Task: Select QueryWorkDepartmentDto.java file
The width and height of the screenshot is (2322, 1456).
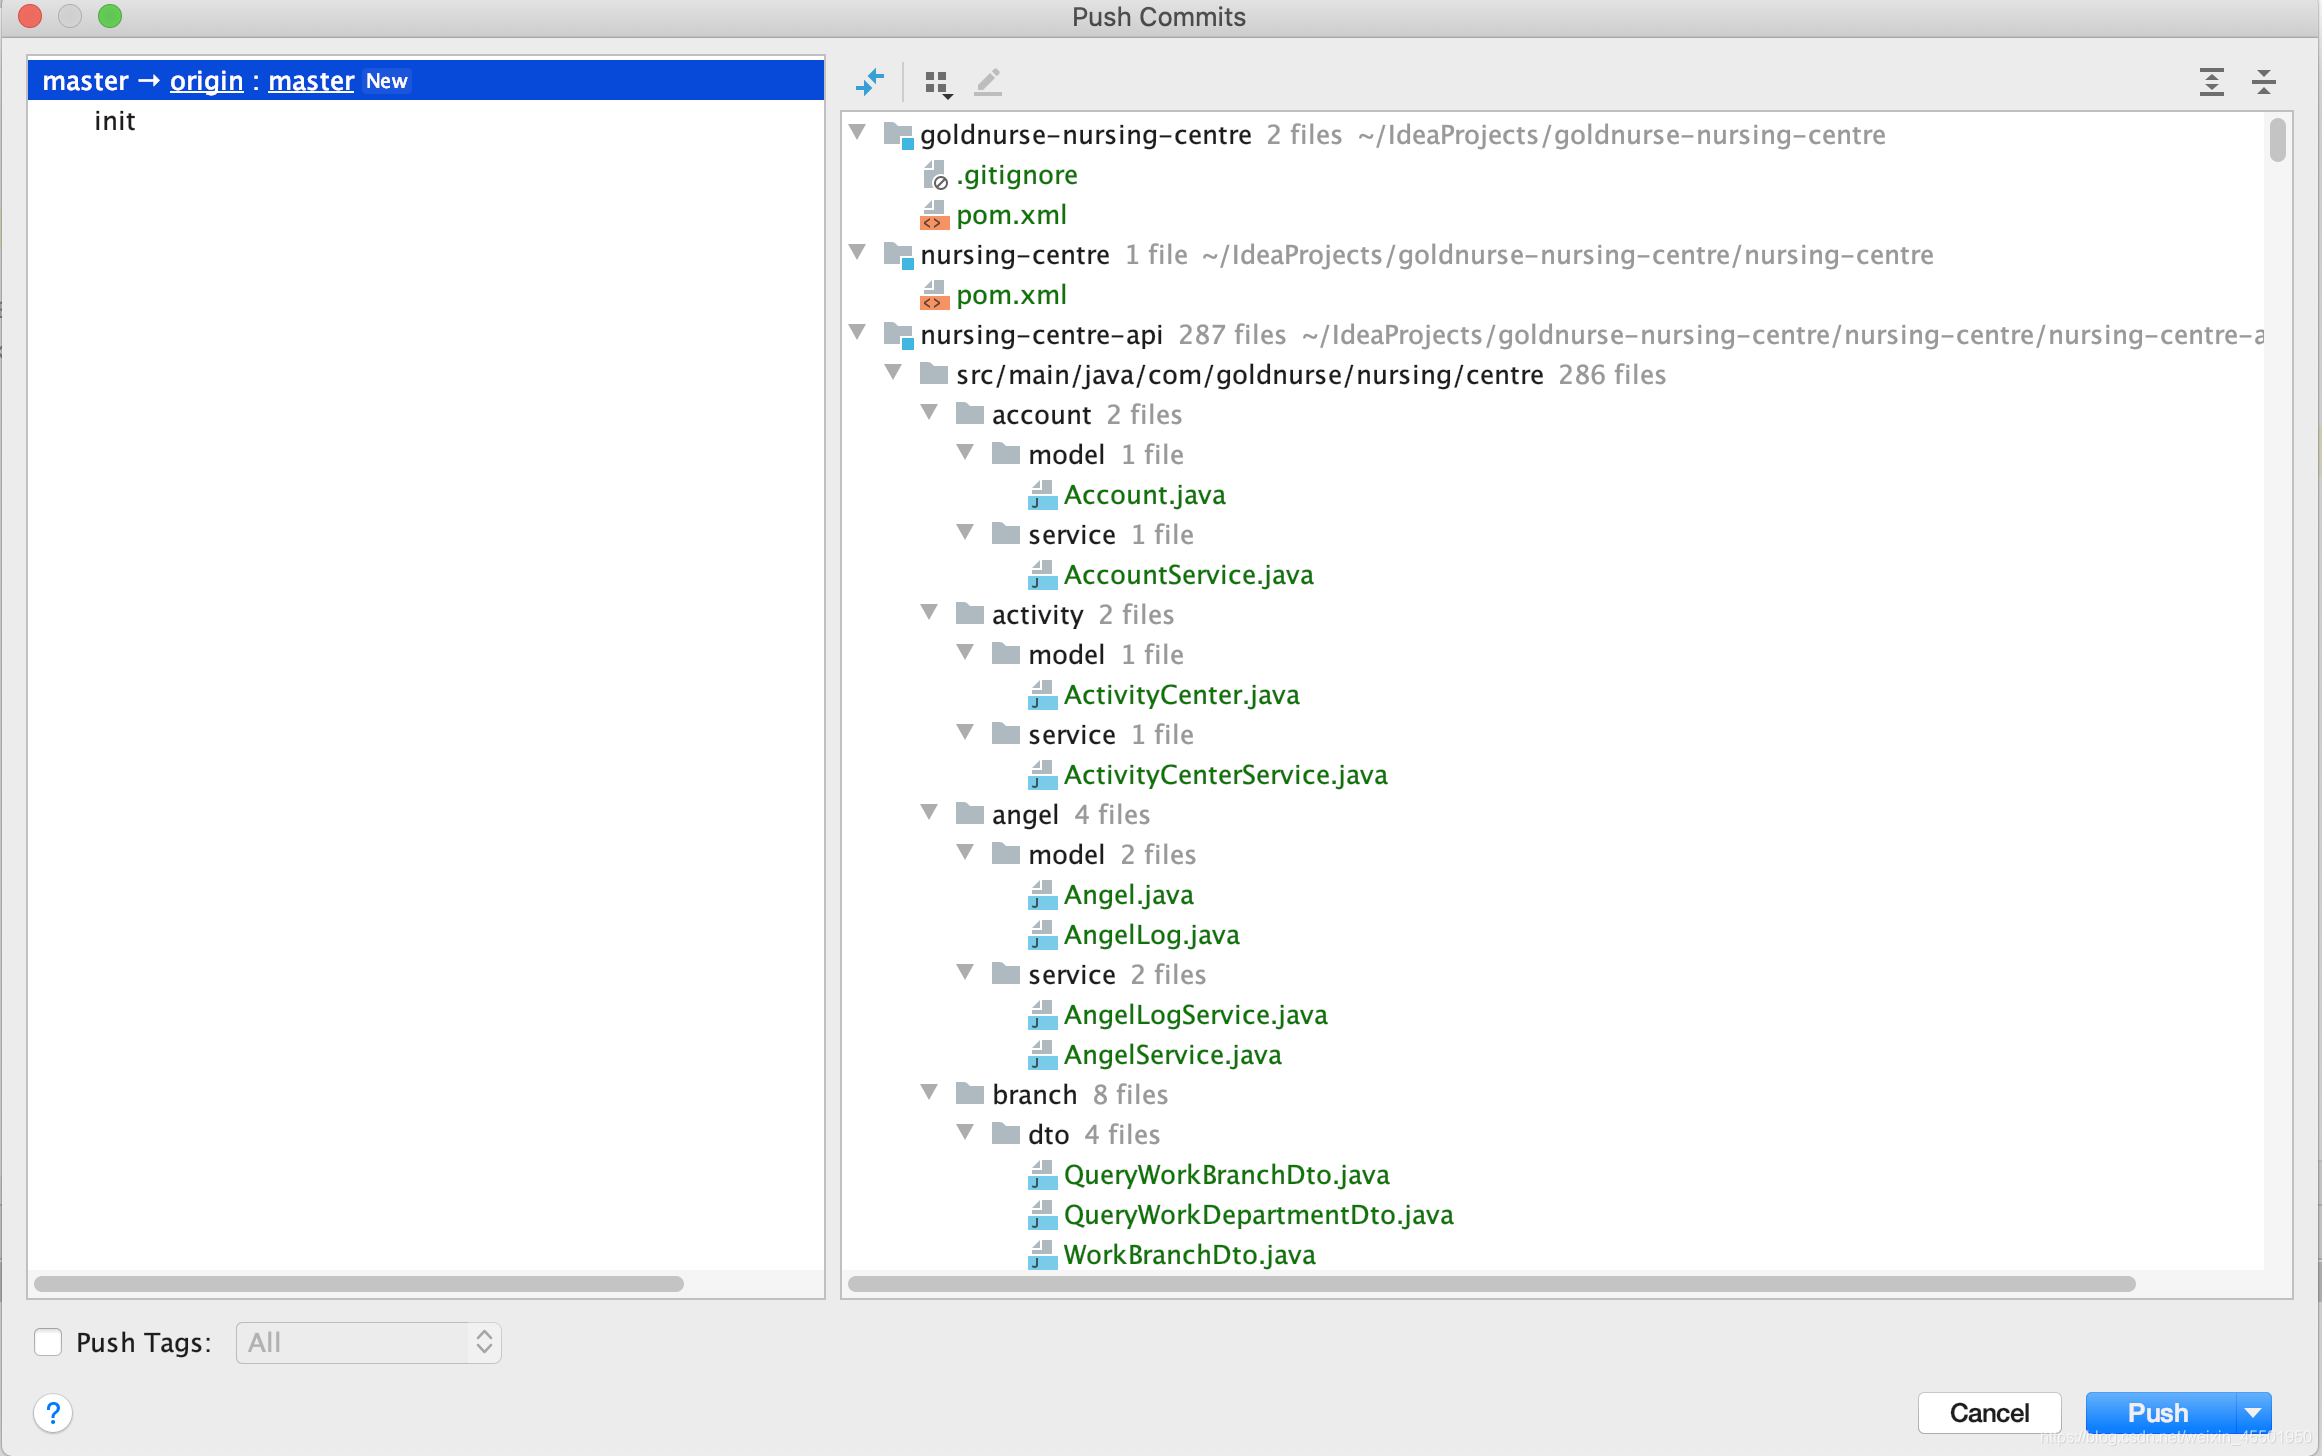Action: tap(1258, 1215)
